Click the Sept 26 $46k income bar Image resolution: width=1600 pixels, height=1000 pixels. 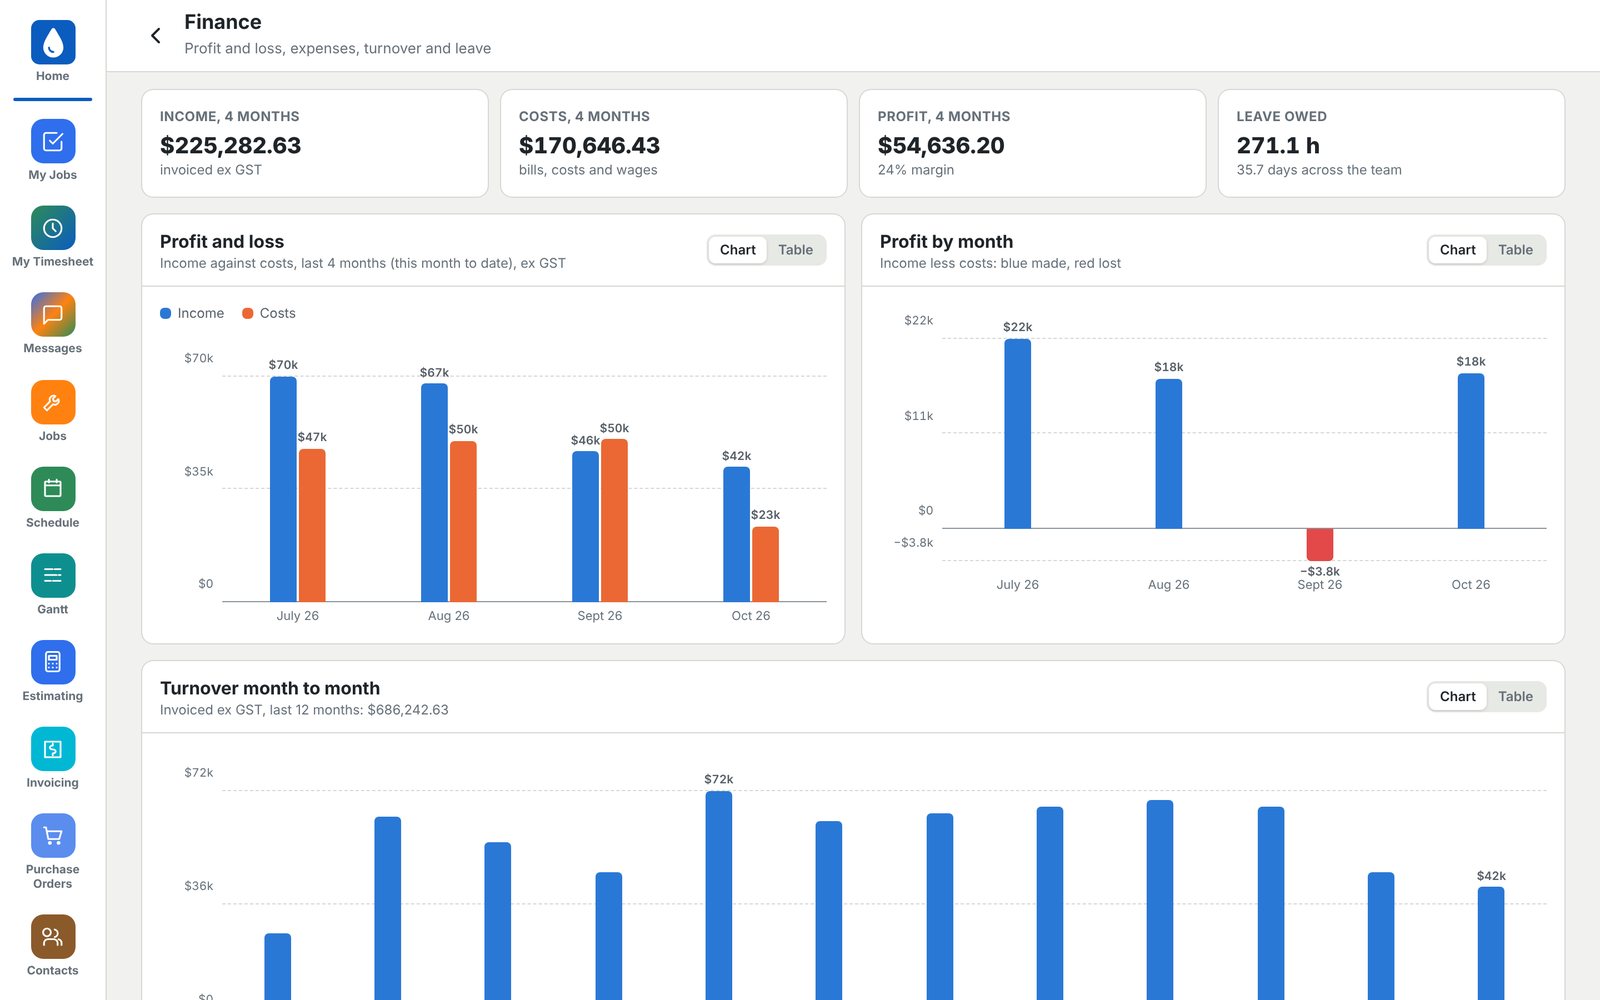click(586, 526)
